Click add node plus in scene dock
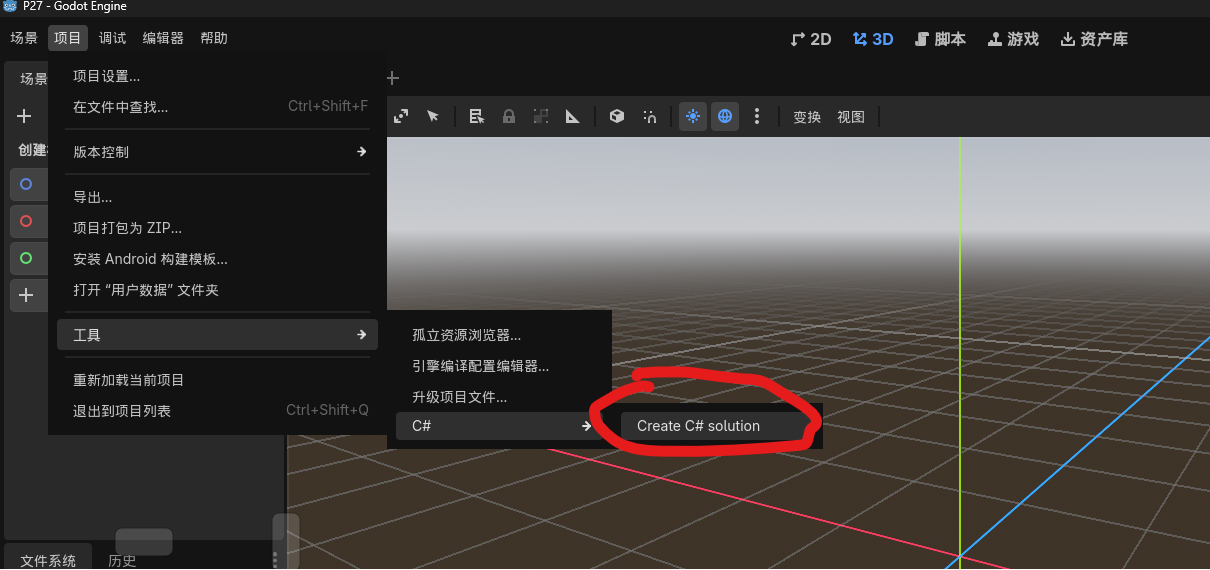1210x570 pixels. pyautogui.click(x=24, y=116)
